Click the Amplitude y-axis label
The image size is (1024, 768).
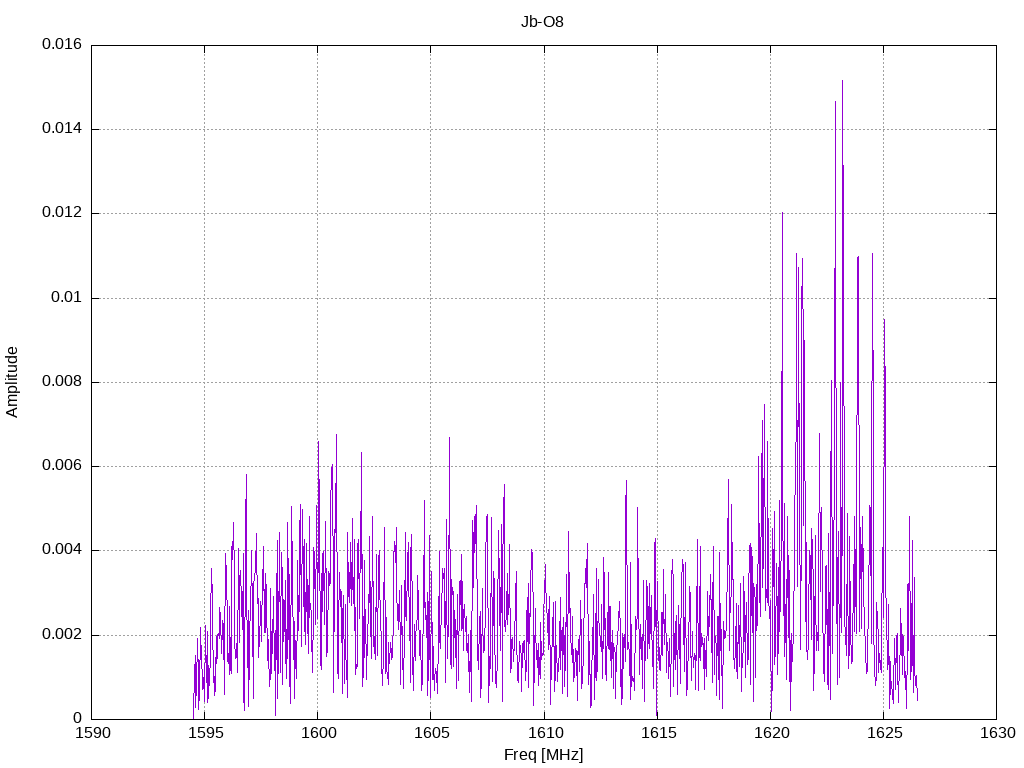[x=12, y=382]
